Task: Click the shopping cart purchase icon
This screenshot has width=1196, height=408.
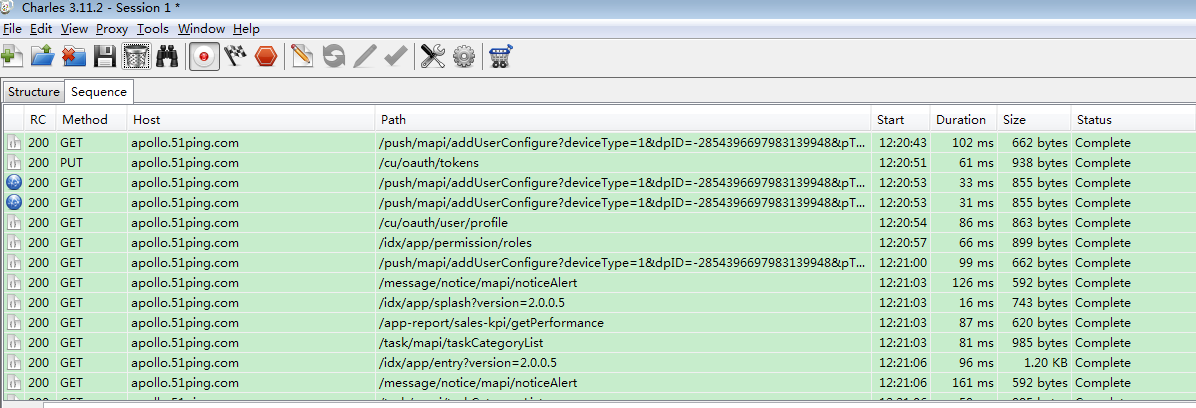Action: pos(500,57)
